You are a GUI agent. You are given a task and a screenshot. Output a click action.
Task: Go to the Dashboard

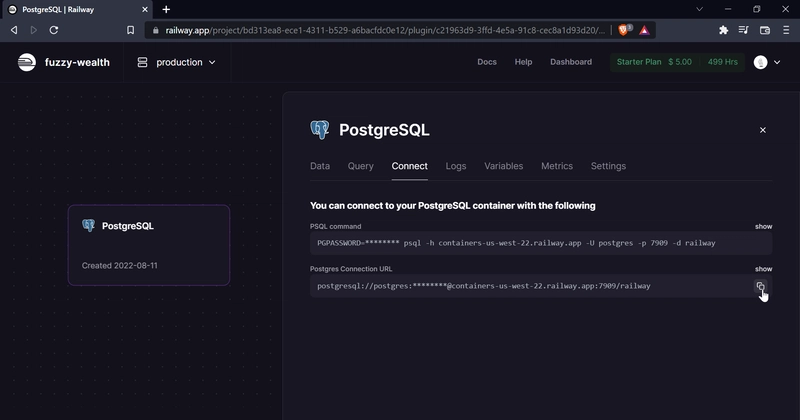(571, 62)
